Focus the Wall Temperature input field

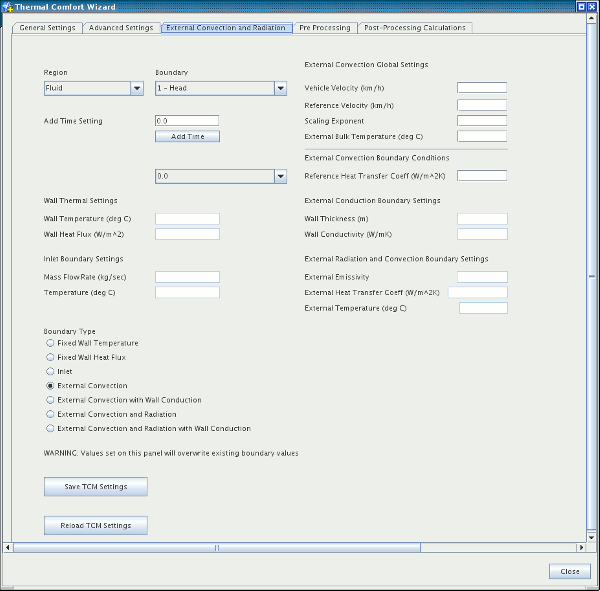point(187,218)
